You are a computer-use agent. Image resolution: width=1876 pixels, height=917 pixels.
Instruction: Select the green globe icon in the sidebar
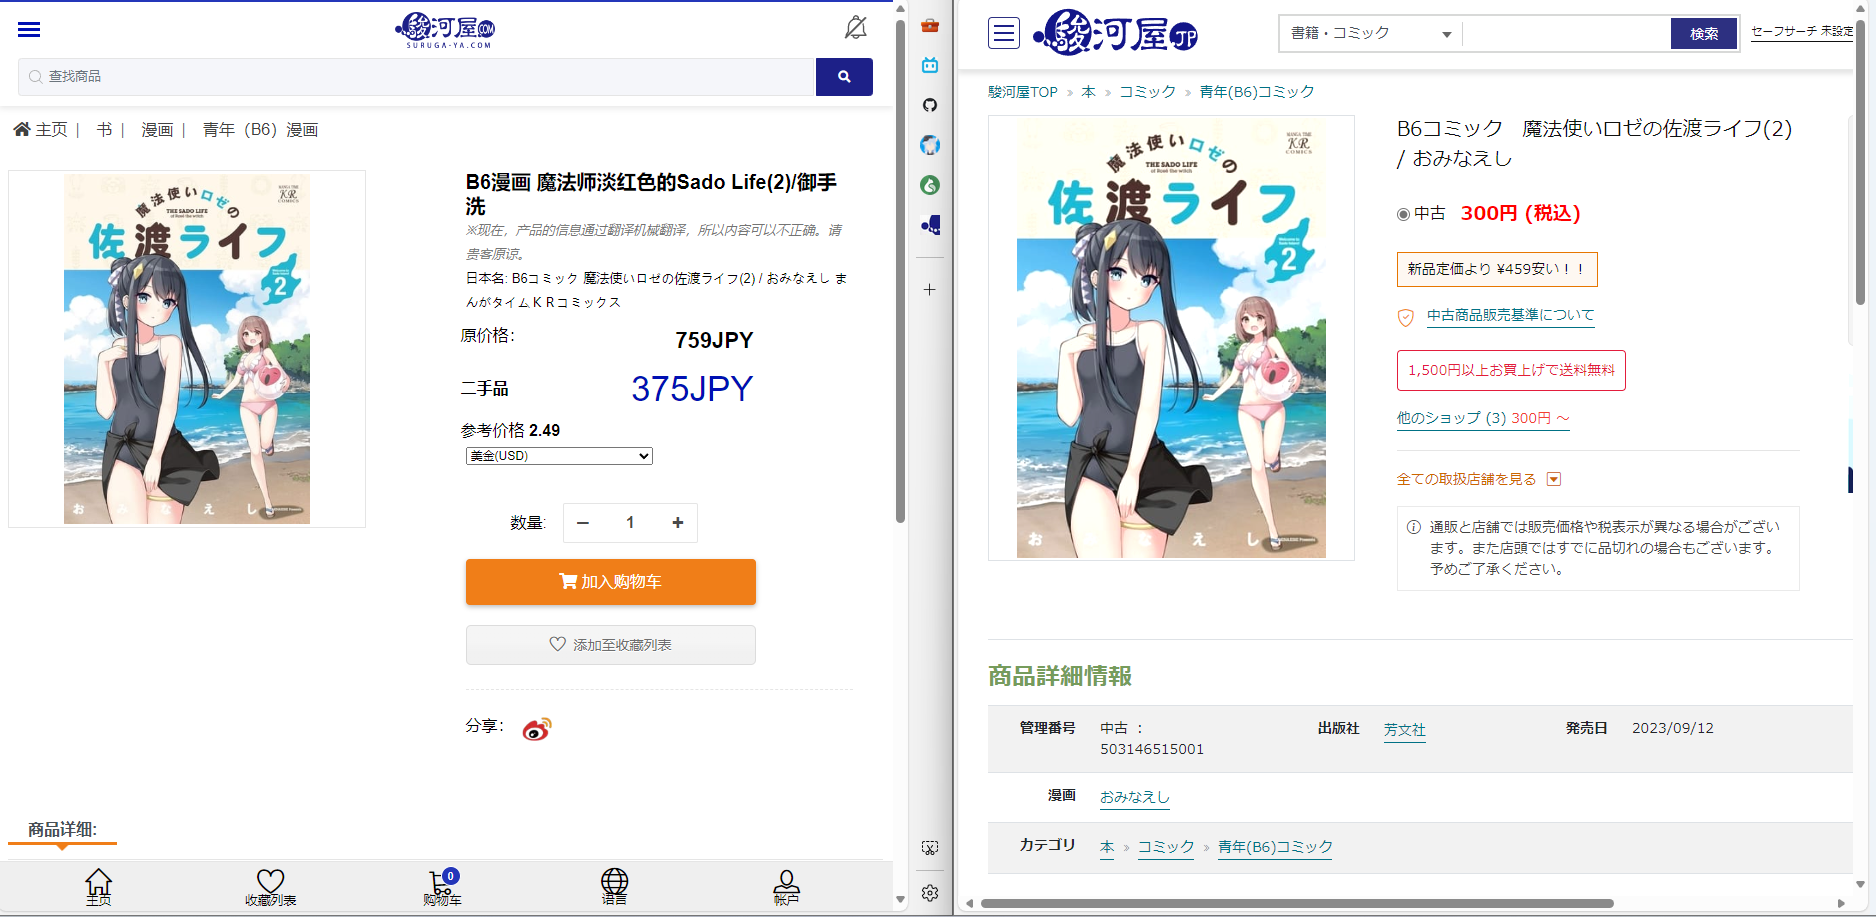(929, 185)
